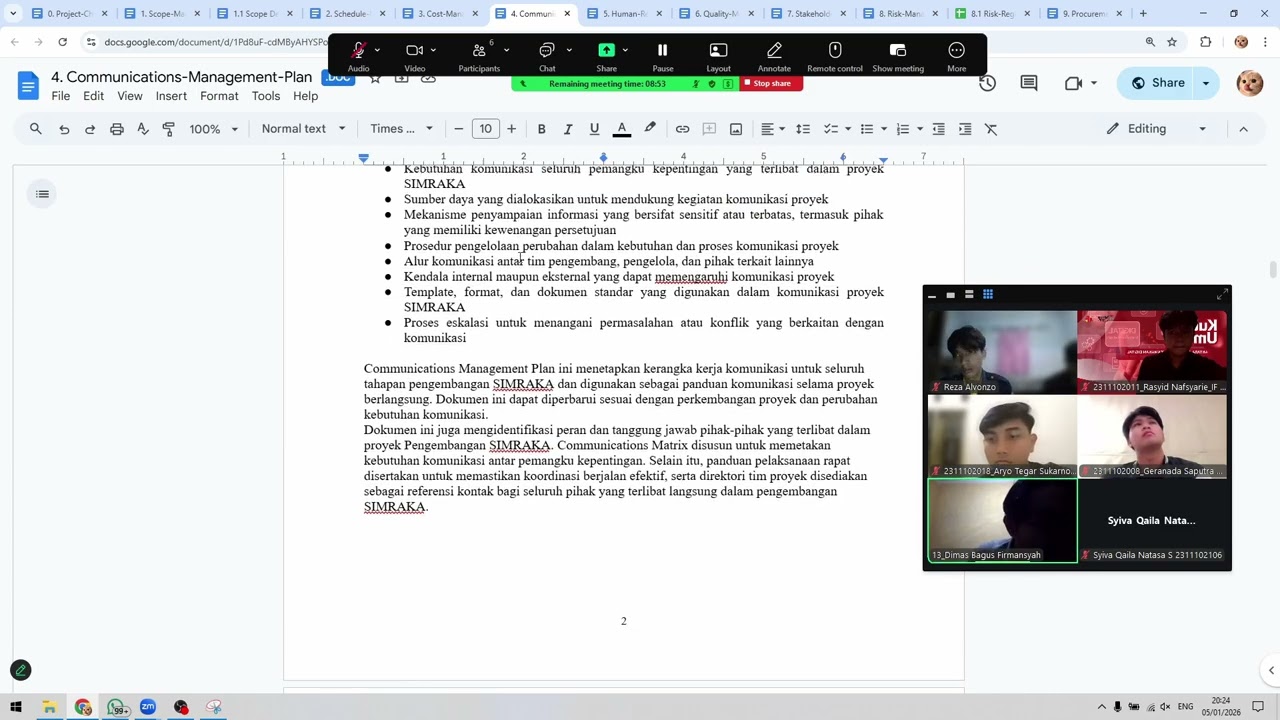Click Show meeting in Zoom toolbar
1280x720 pixels.
click(x=898, y=55)
